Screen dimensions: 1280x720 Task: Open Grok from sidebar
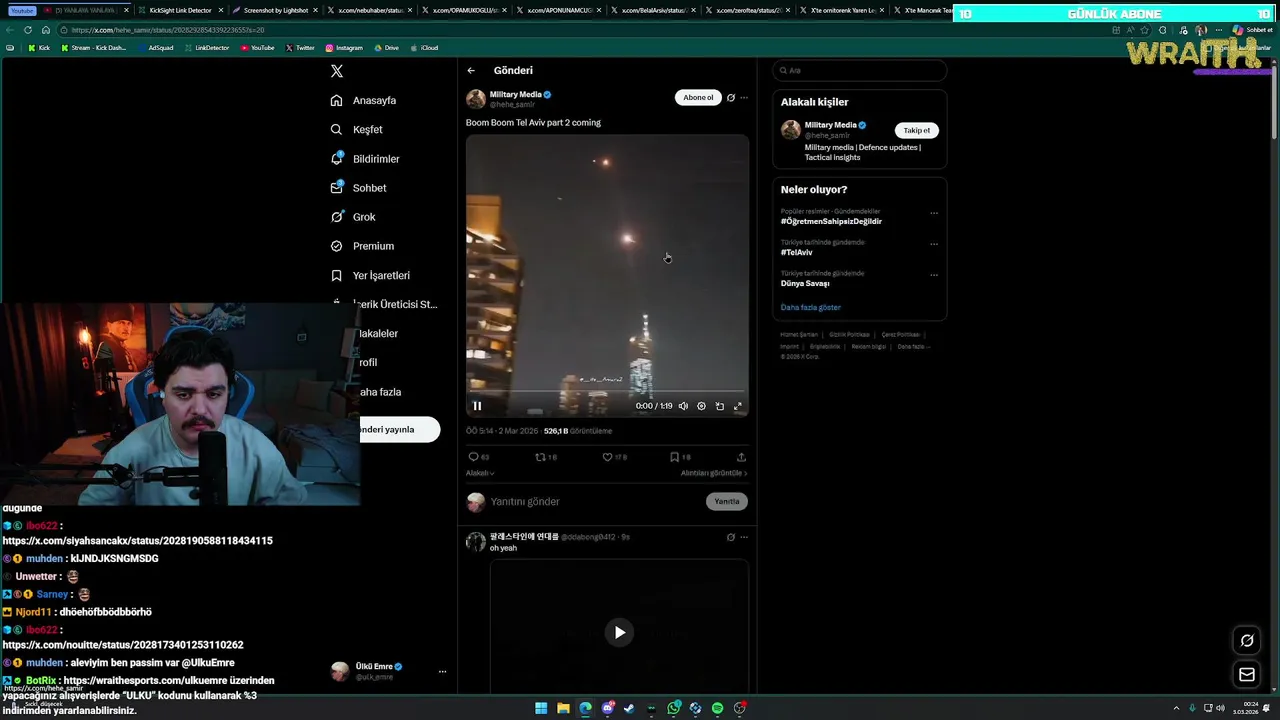[x=353, y=217]
